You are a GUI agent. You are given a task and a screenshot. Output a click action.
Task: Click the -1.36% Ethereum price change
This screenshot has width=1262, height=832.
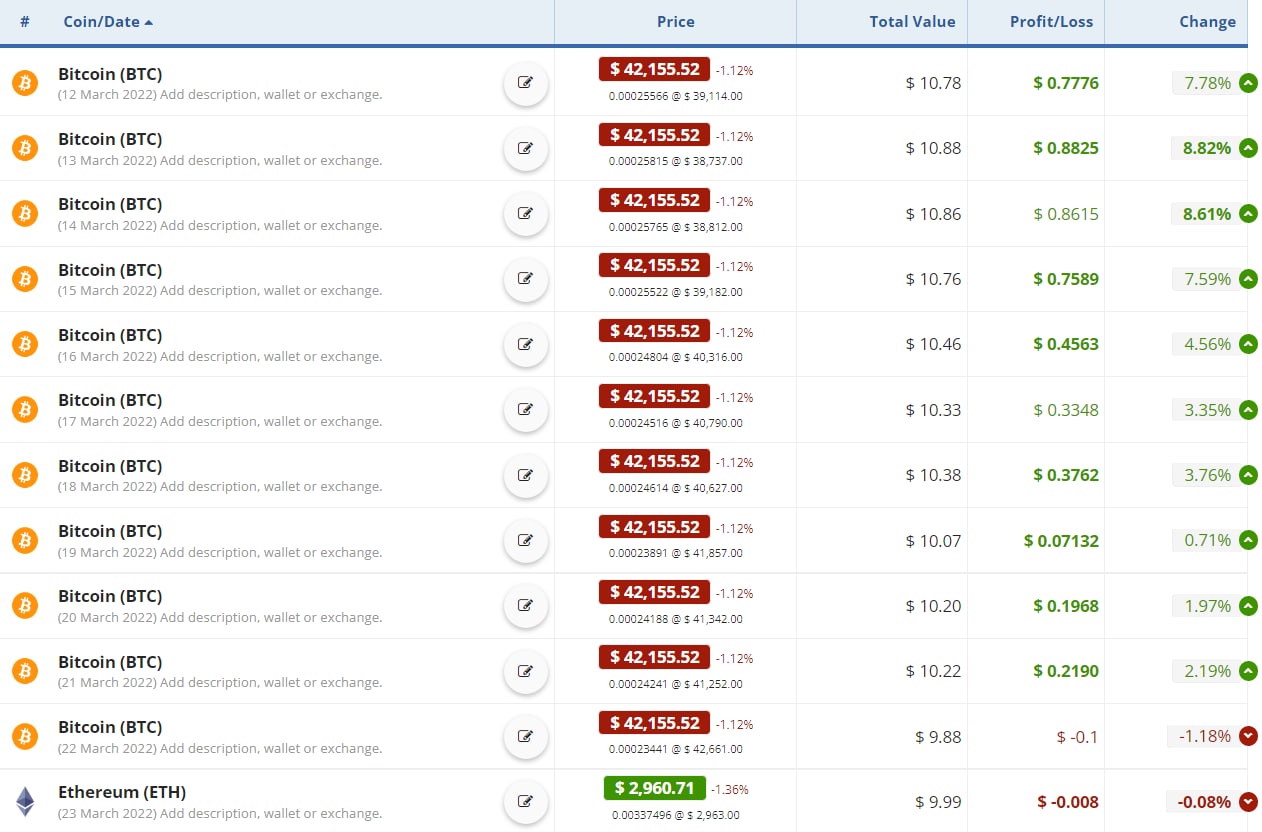(730, 789)
